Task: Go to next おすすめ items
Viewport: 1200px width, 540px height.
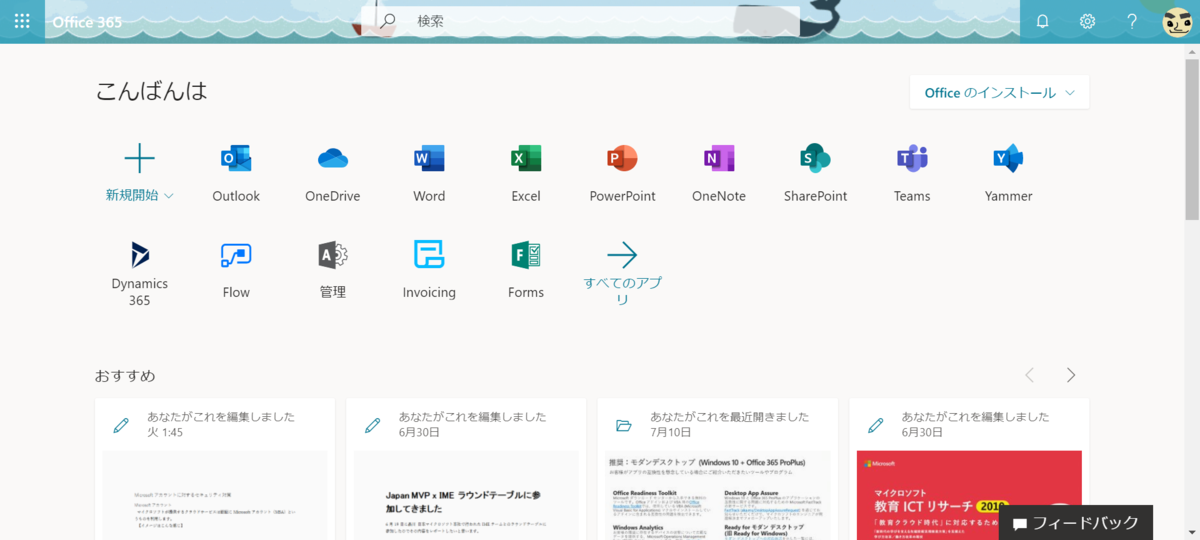Action: (1071, 375)
